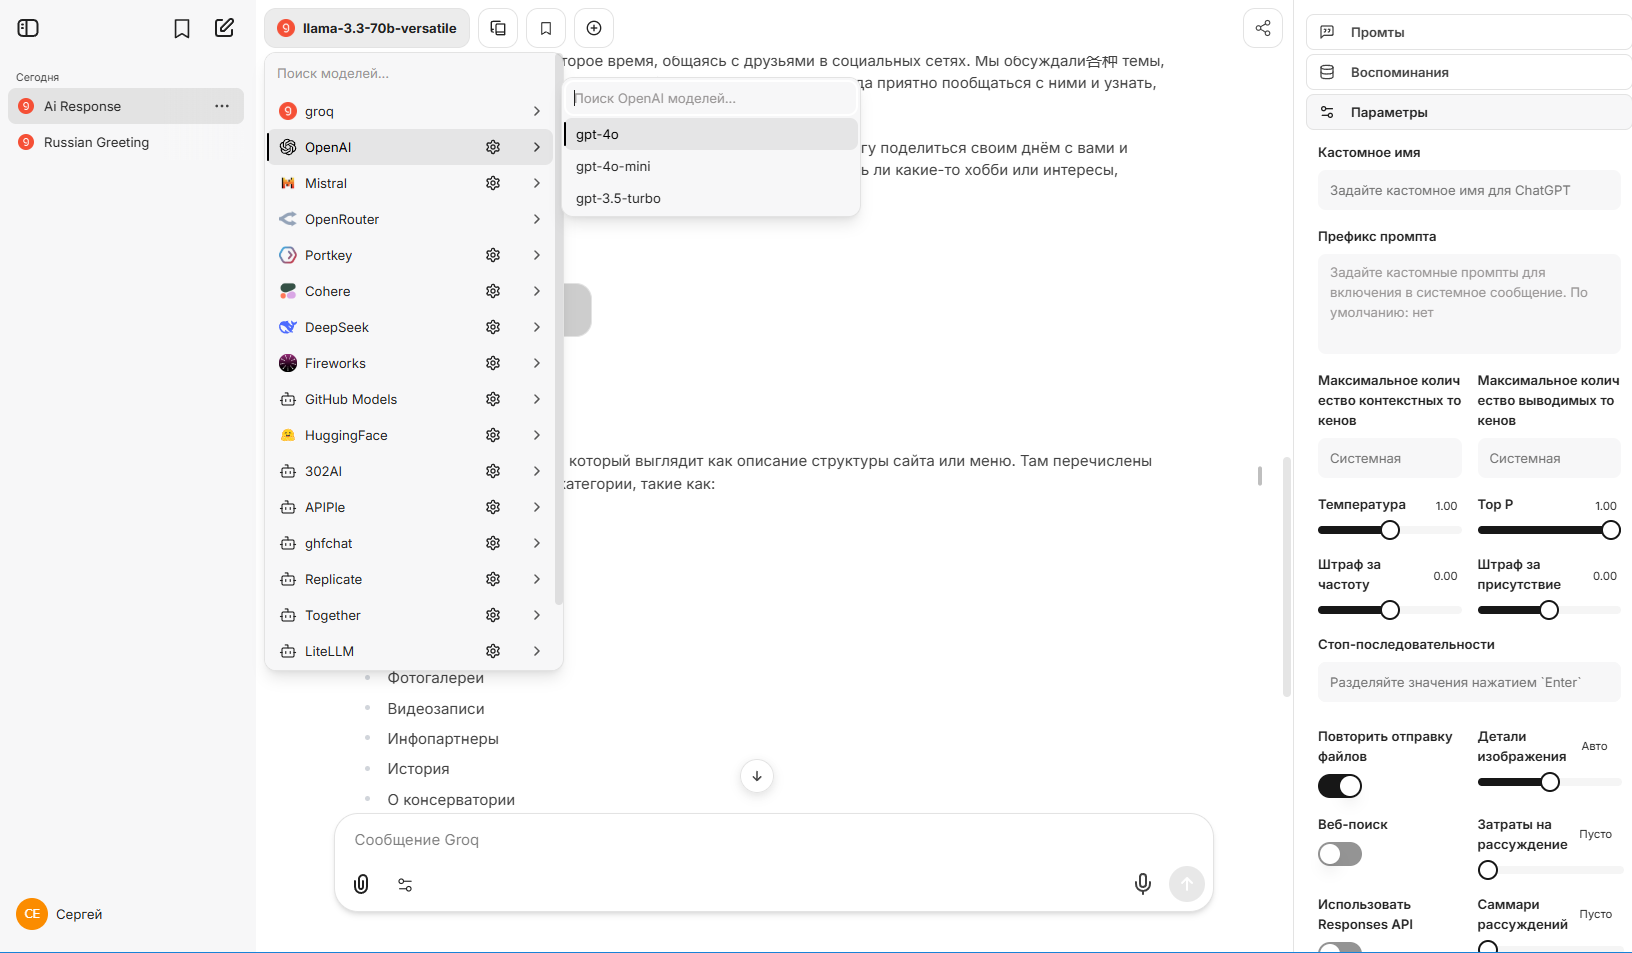The width and height of the screenshot is (1632, 953).
Task: Click the share icon at top right
Action: 1263,28
